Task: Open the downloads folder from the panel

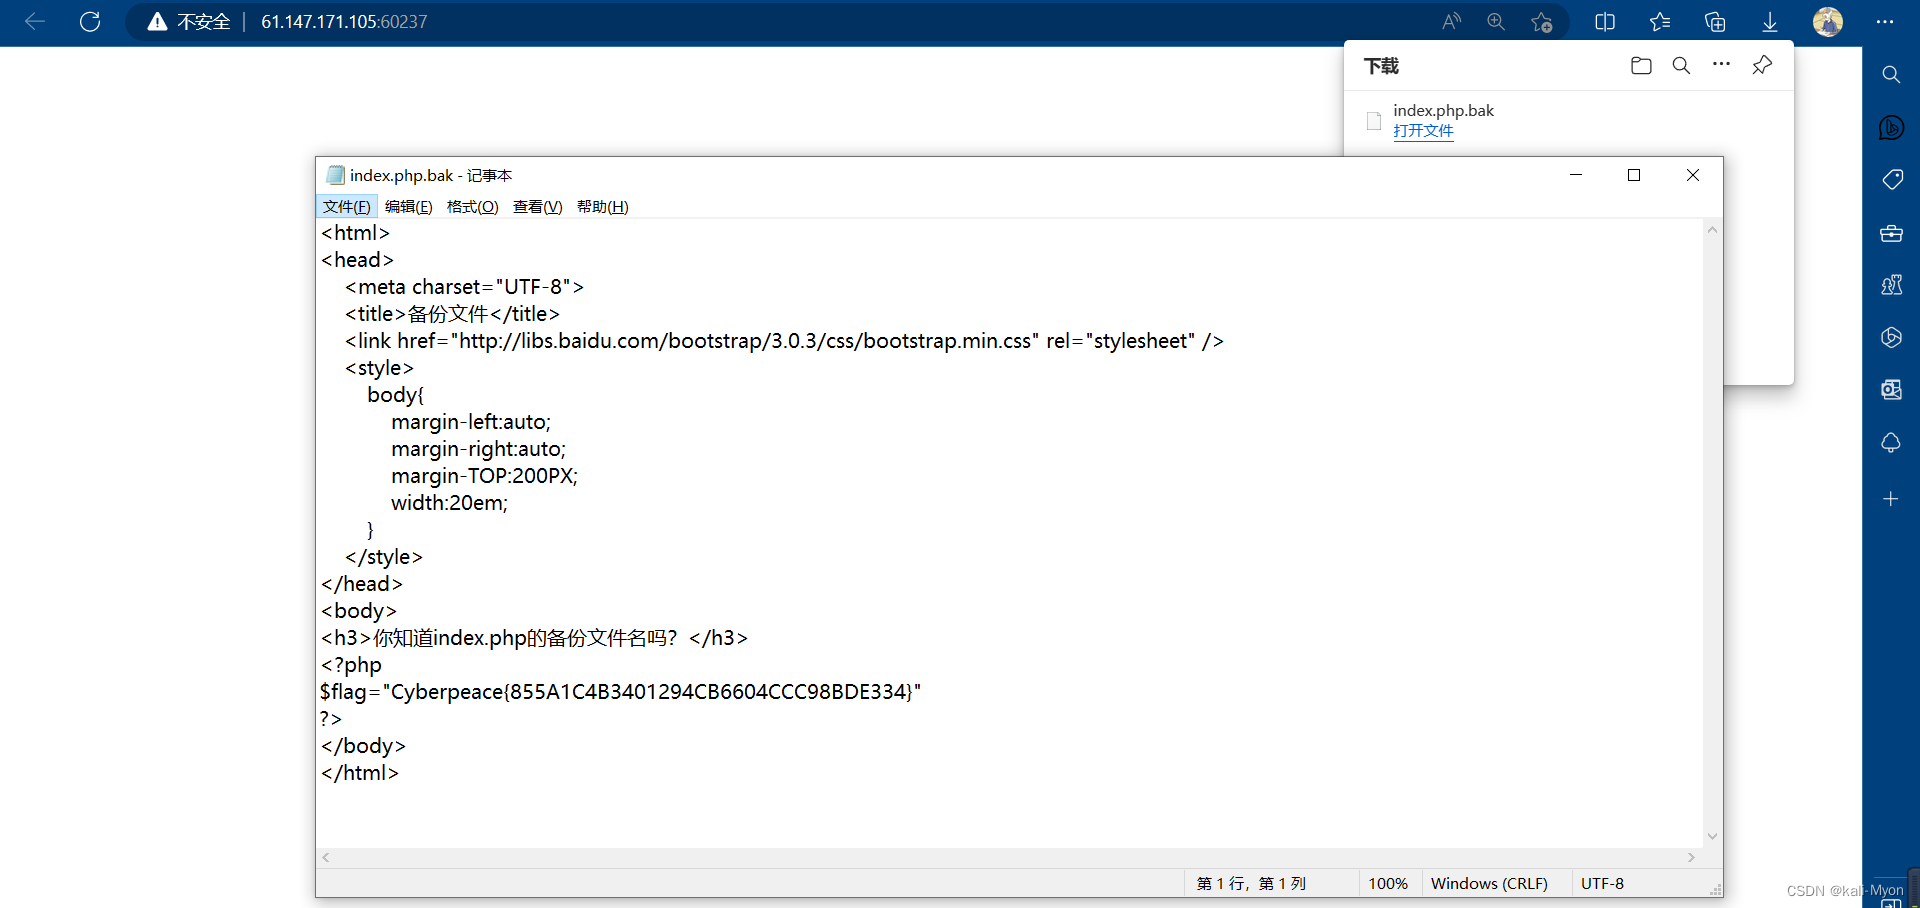Action: pos(1641,65)
